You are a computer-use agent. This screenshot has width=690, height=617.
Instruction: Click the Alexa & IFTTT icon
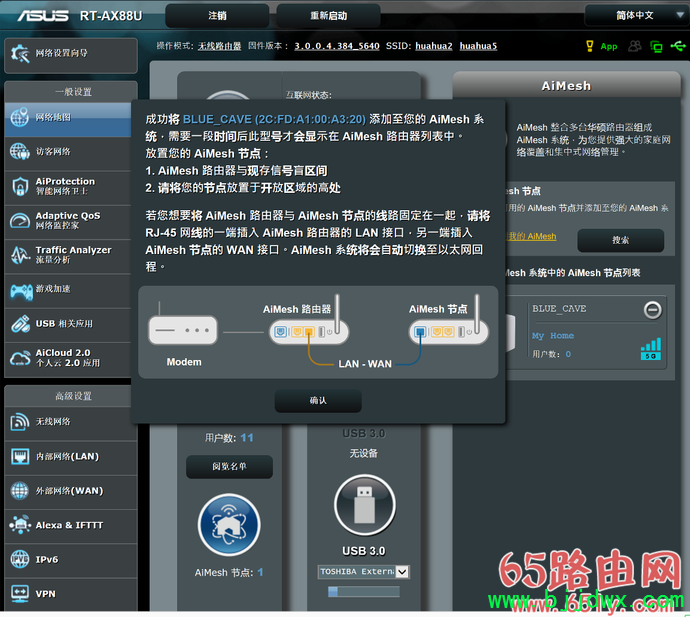[x=20, y=525]
